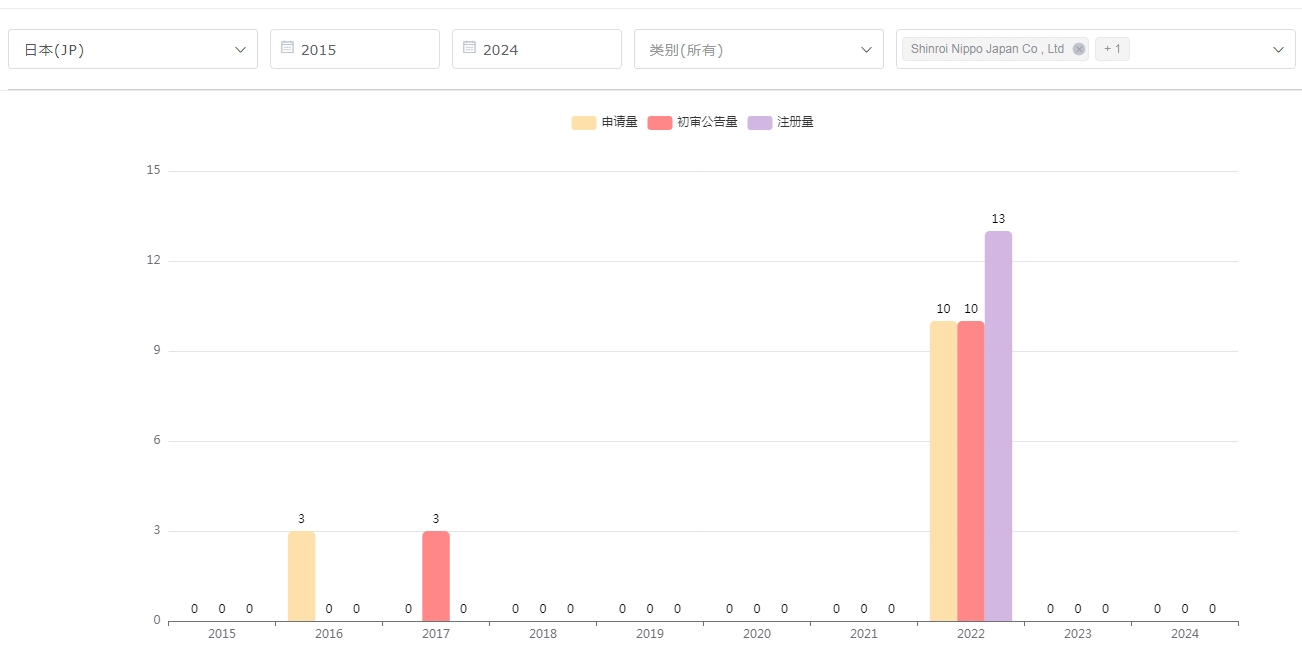
Task: Click the 2022 purple registration bar
Action: [998, 425]
